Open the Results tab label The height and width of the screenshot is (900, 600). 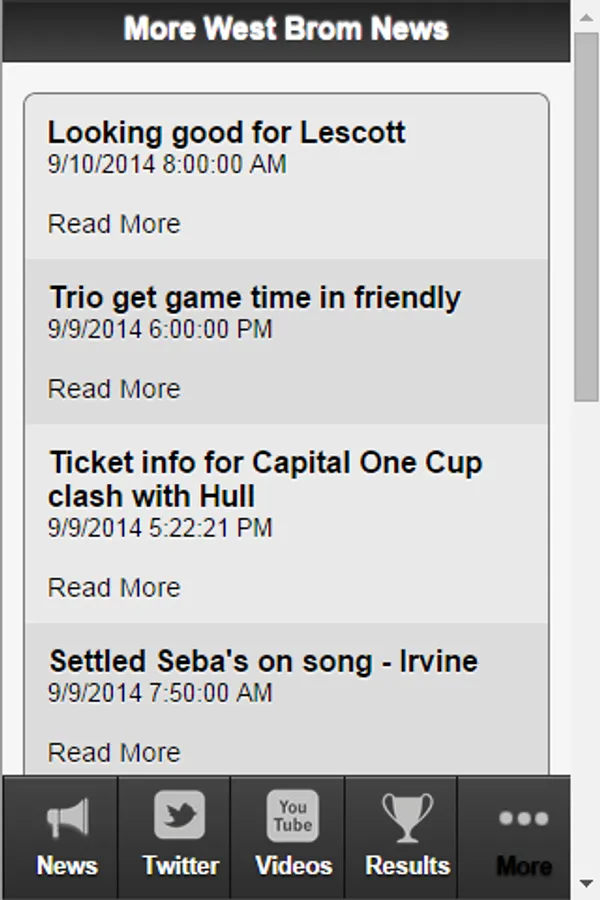tap(407, 865)
